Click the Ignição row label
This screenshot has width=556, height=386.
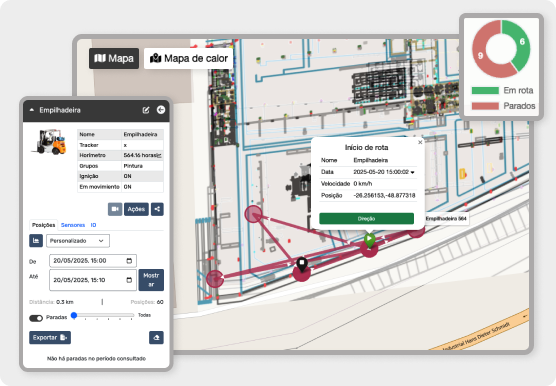pos(89,176)
